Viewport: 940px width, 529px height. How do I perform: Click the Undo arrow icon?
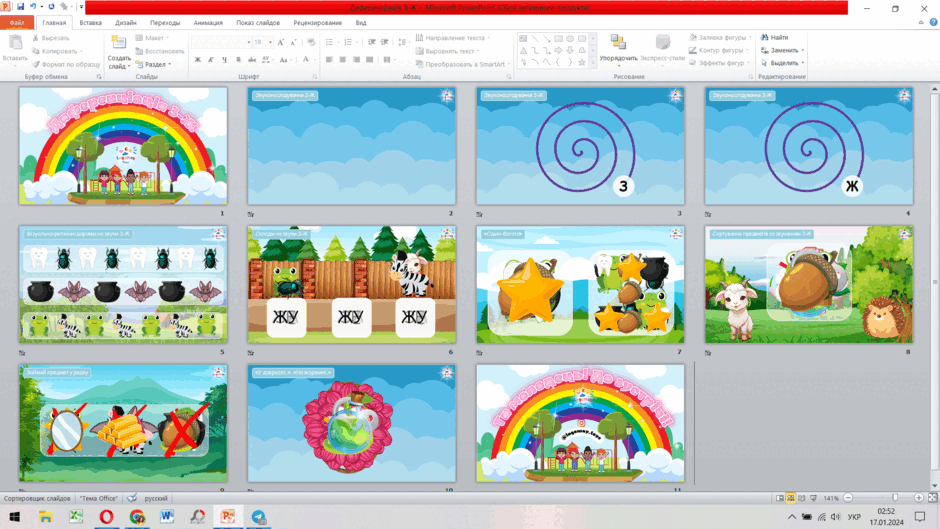tap(33, 7)
